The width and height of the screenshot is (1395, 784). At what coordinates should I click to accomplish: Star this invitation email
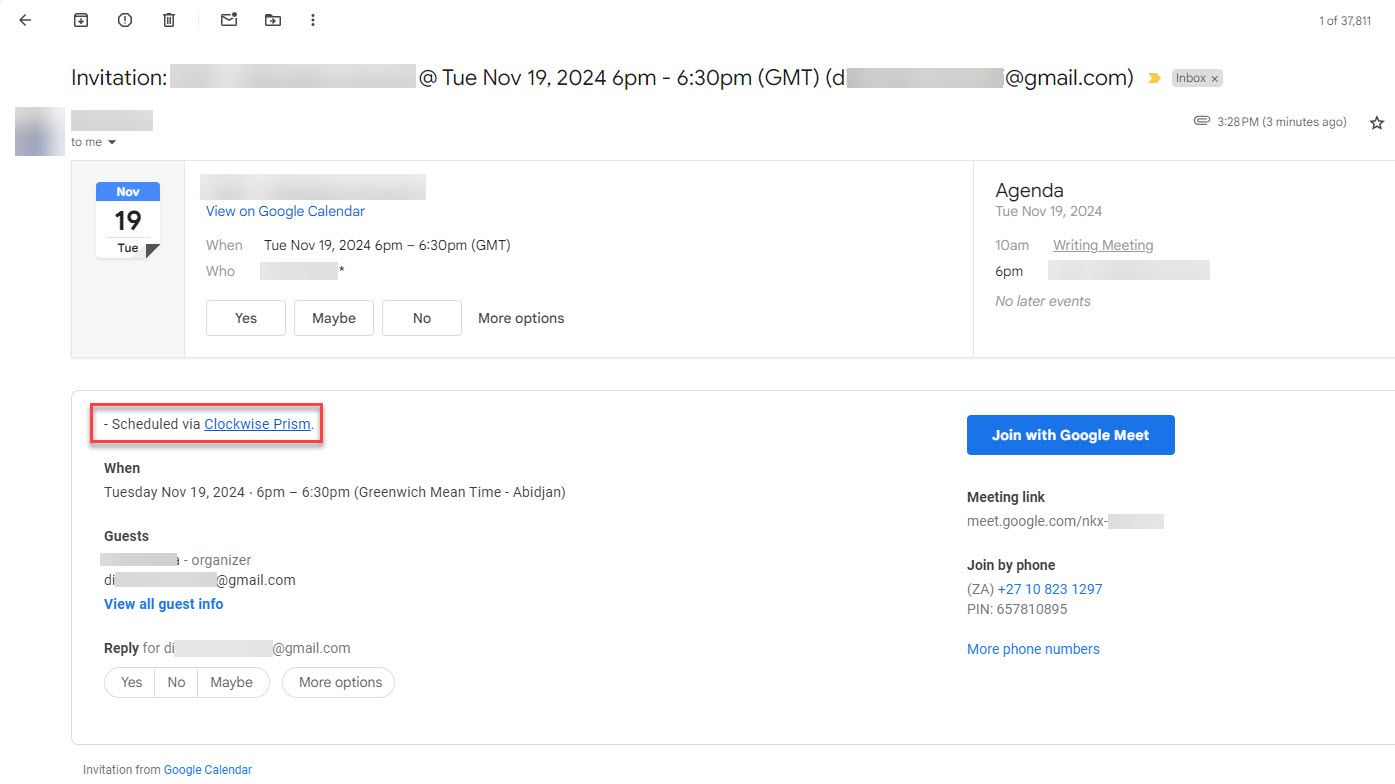(1376, 123)
